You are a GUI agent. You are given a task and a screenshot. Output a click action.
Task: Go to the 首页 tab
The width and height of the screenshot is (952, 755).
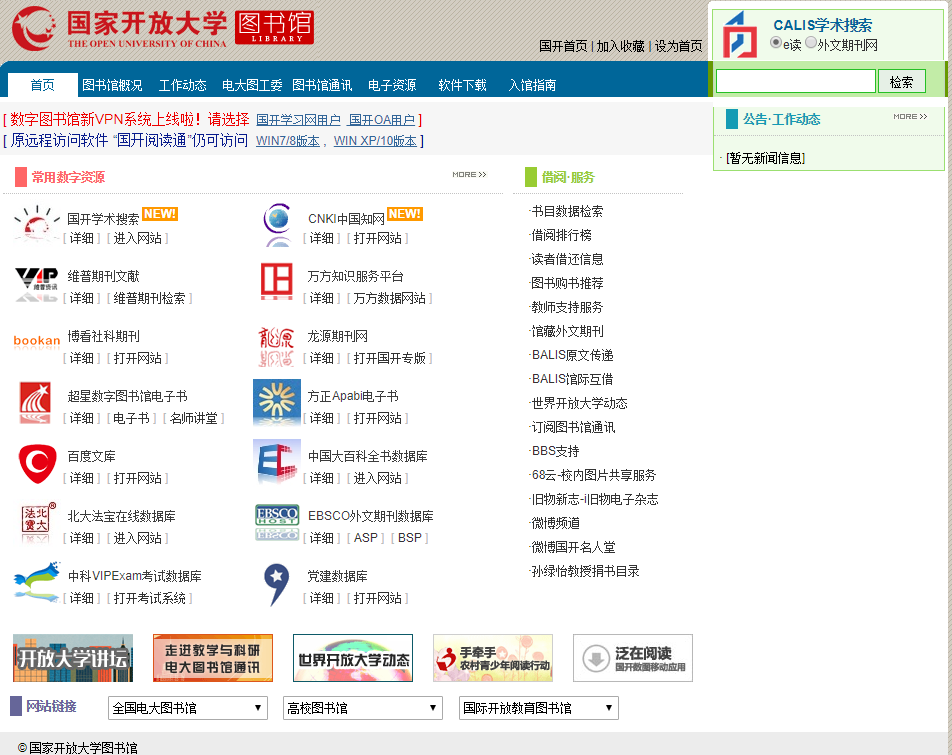(x=42, y=85)
